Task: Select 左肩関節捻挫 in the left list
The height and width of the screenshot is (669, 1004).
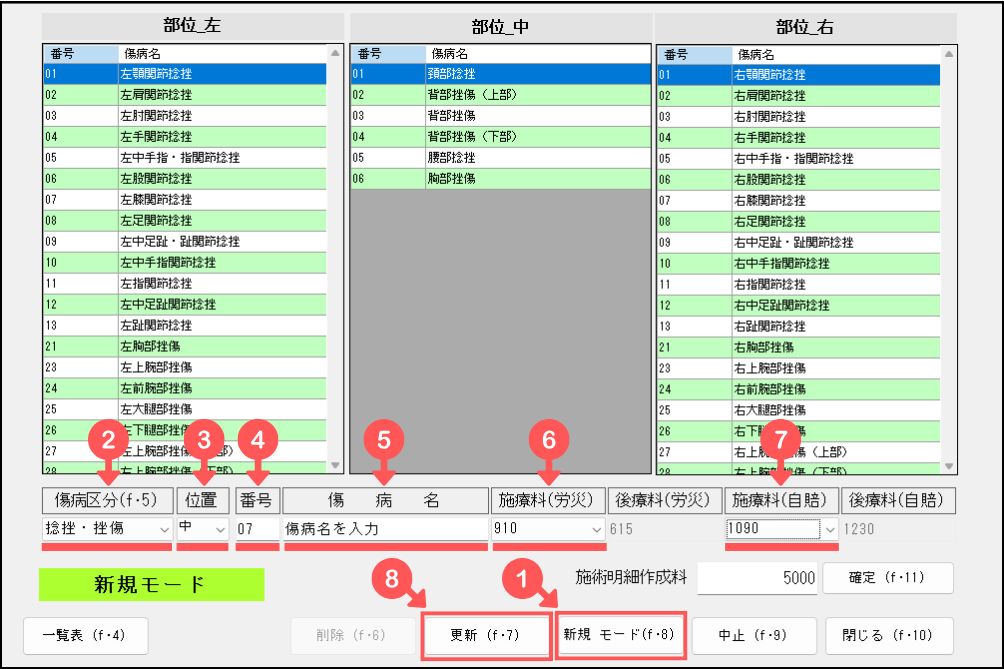Action: [155, 95]
